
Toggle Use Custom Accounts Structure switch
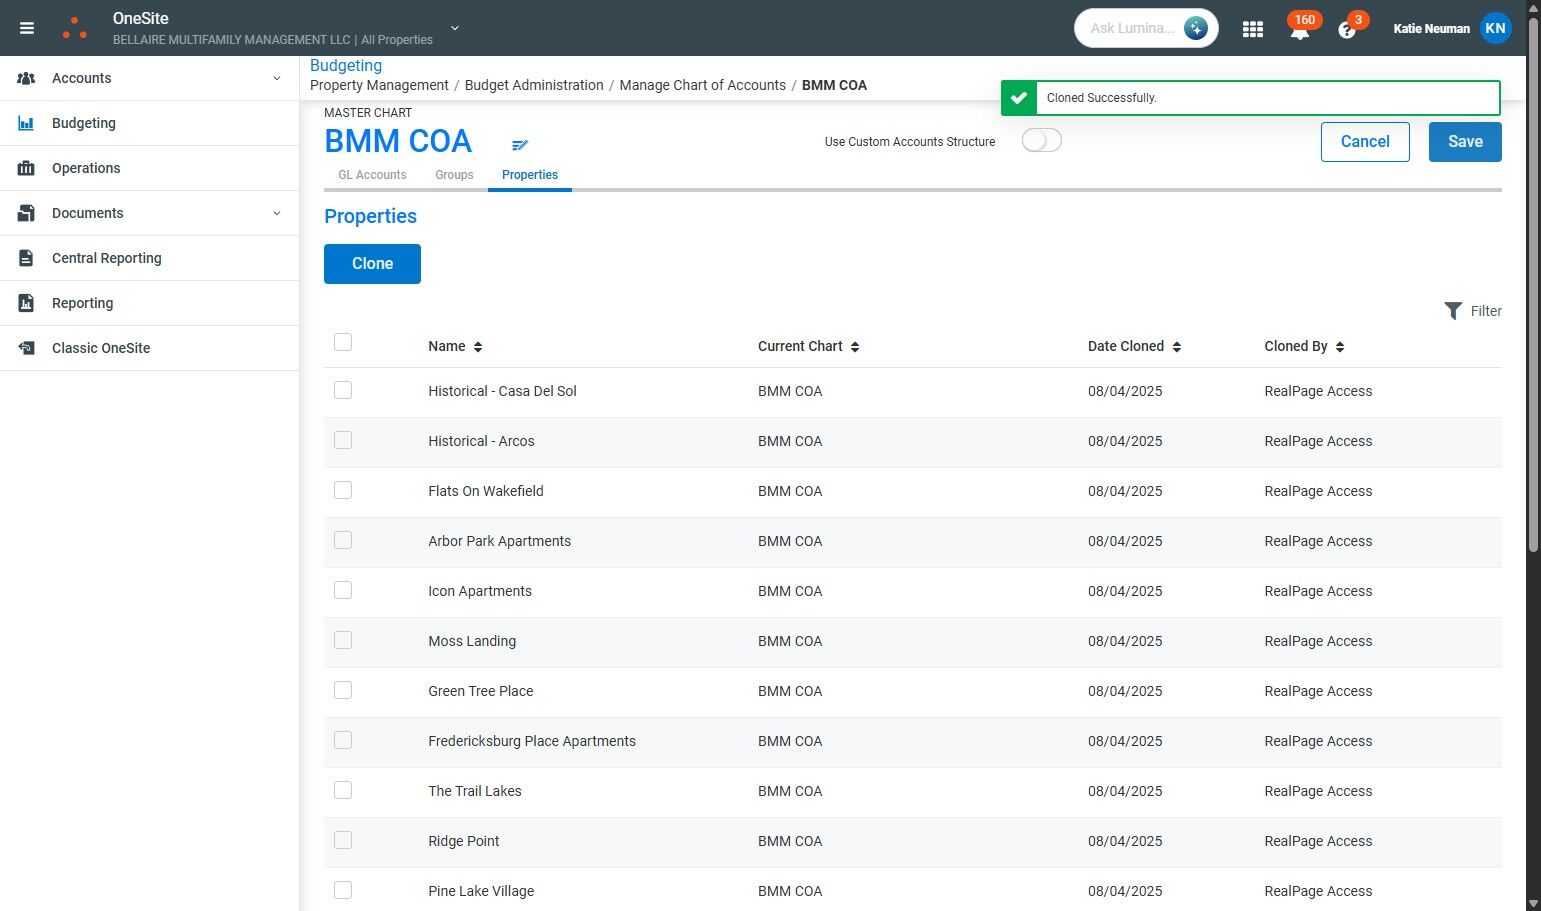point(1041,140)
